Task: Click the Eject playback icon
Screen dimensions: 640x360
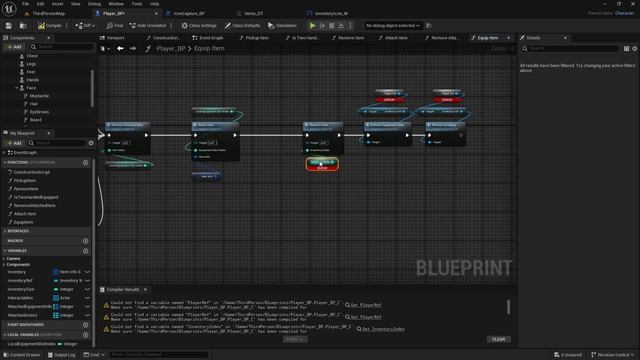Action: coord(341,25)
